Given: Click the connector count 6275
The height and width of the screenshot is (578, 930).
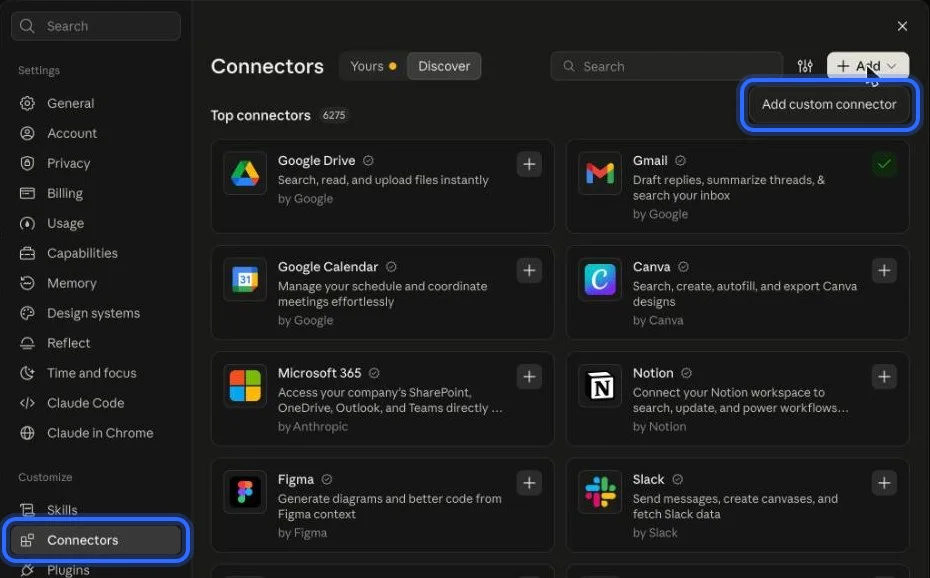Looking at the screenshot, I should [334, 115].
